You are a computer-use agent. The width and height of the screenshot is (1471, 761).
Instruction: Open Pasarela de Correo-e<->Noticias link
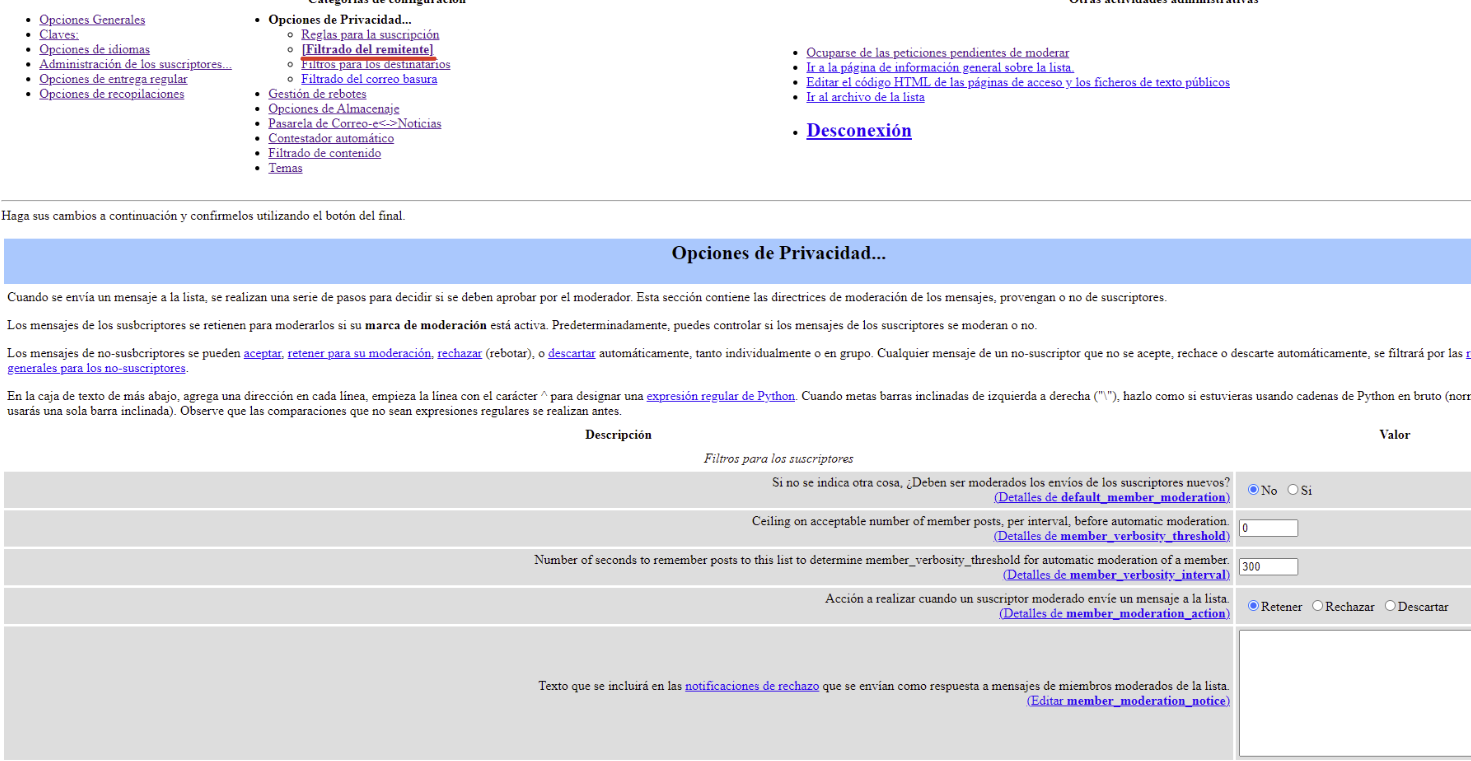click(x=354, y=124)
